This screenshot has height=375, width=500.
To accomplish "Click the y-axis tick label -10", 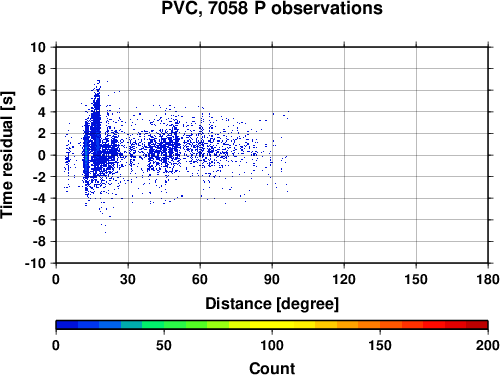I will click(35, 263).
